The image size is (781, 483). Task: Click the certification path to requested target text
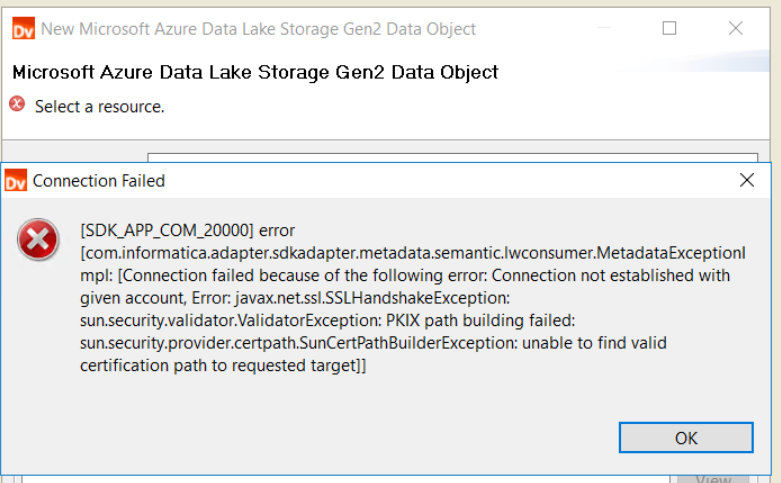223,365
